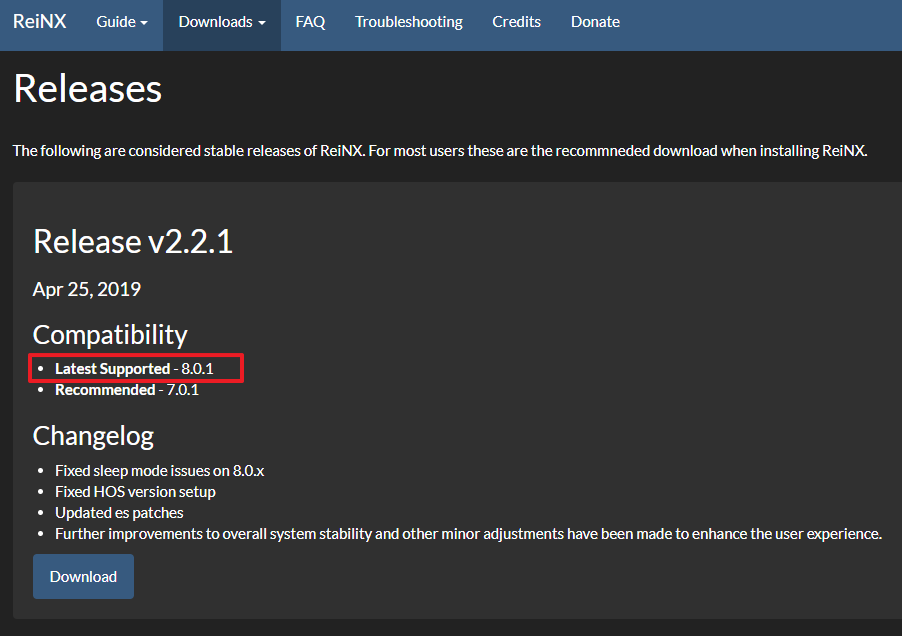Click the Release v2.2.1 title
The width and height of the screenshot is (902, 636).
coord(133,242)
